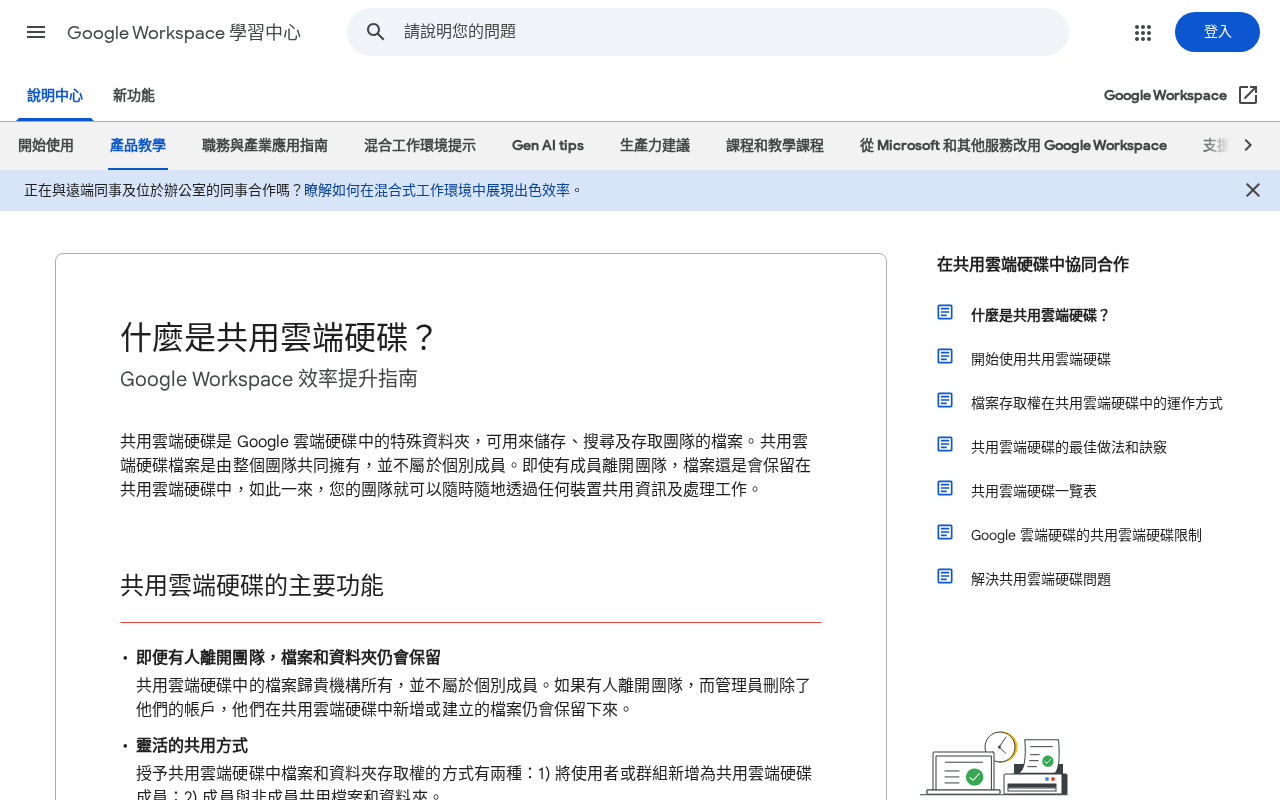1280x800 pixels.
Task: Open sidebar article 開始使用共用雲端硬碟
Action: click(x=1040, y=359)
